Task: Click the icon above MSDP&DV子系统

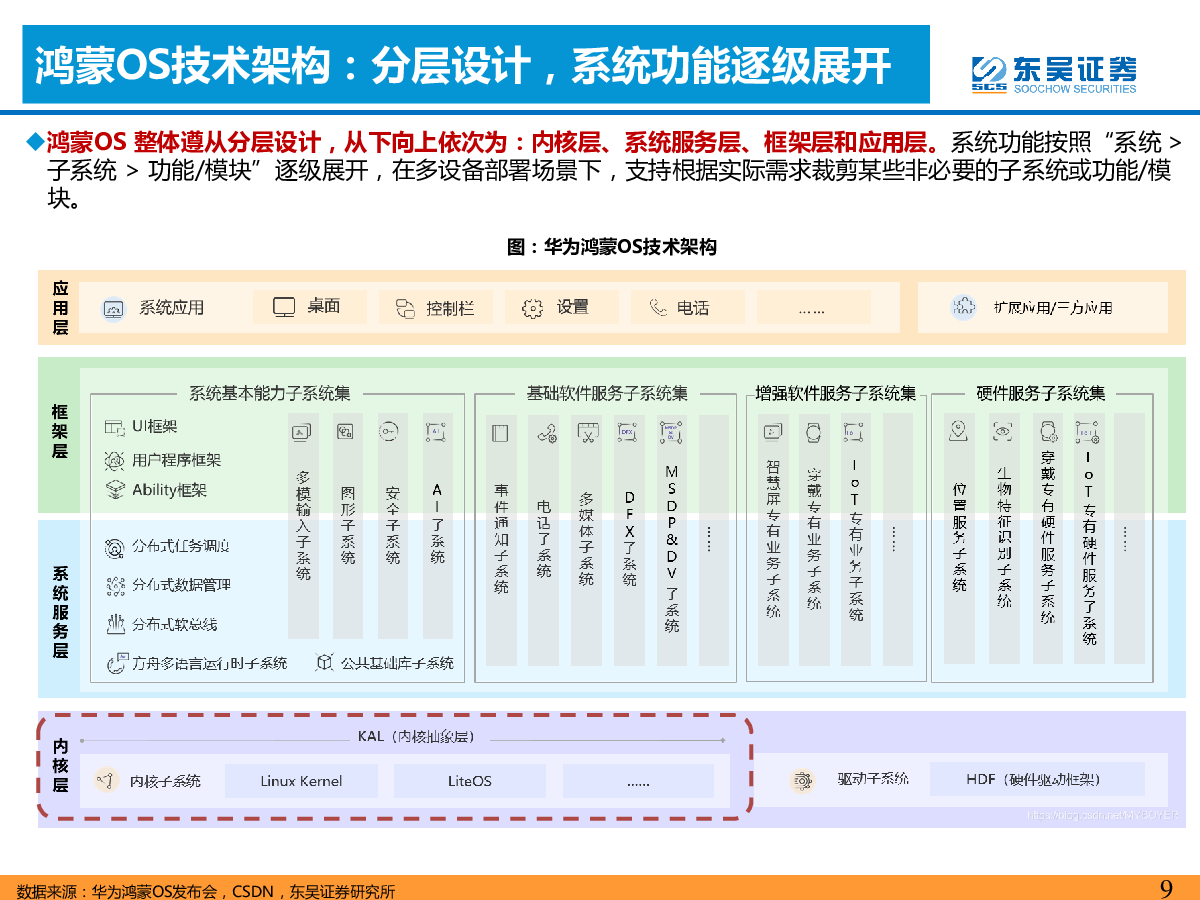Action: tap(671, 432)
